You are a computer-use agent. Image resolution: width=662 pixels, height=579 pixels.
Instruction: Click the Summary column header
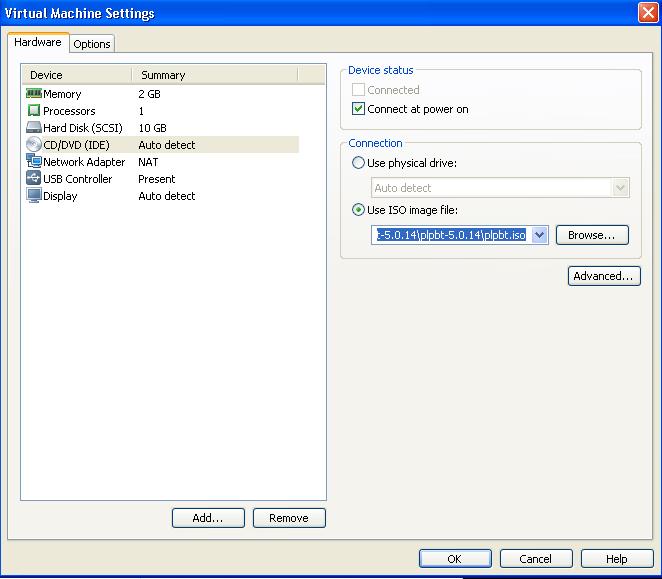pyautogui.click(x=215, y=75)
